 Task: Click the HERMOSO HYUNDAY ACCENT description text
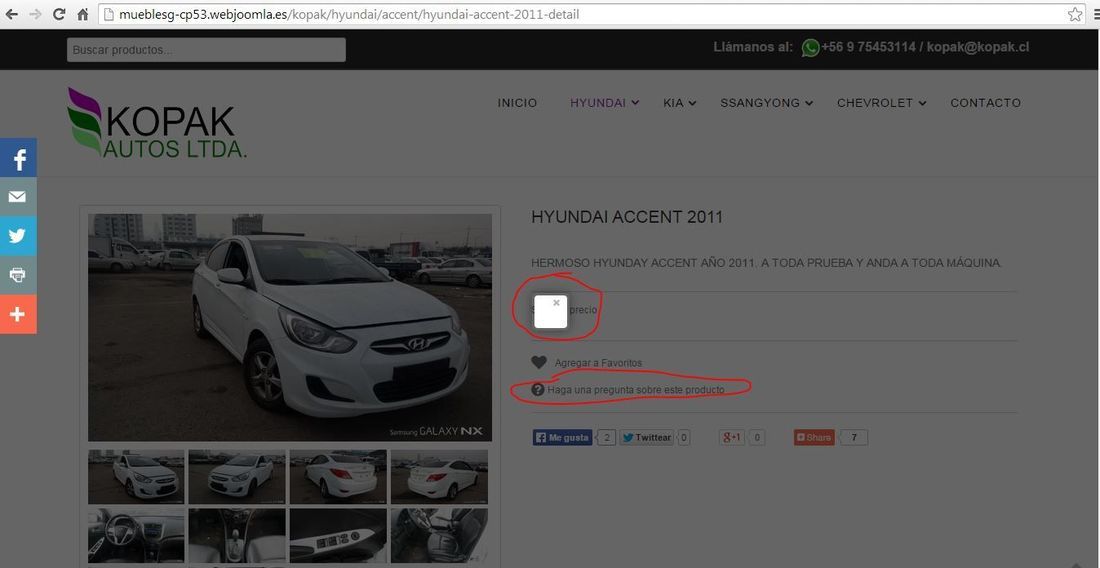tap(767, 264)
